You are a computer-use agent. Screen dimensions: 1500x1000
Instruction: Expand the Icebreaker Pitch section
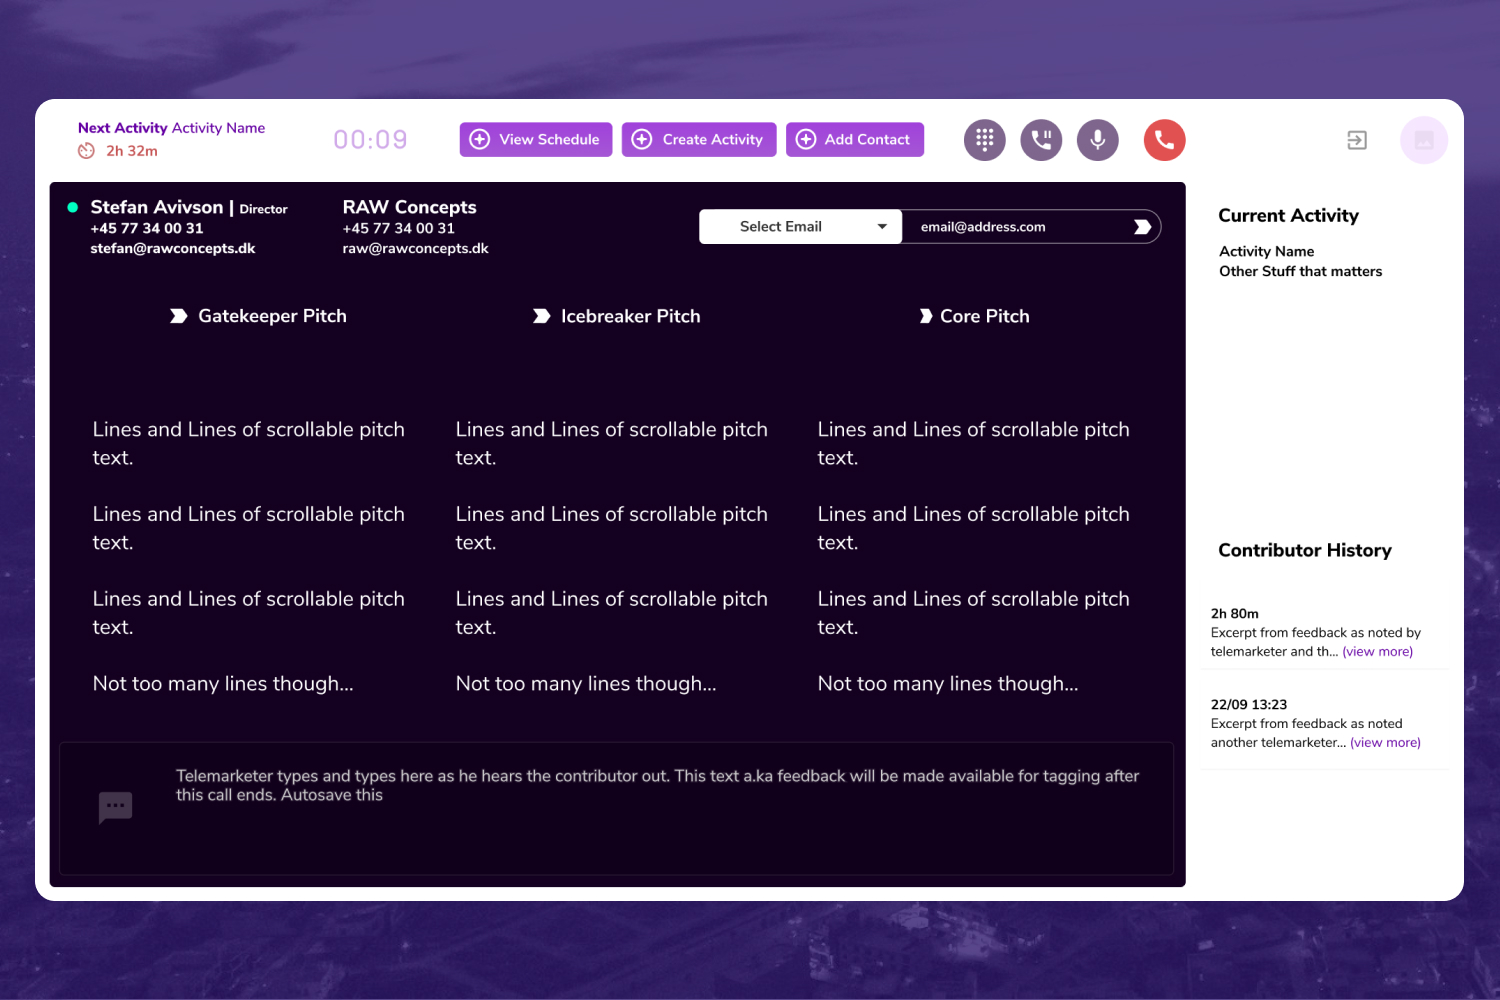click(617, 316)
